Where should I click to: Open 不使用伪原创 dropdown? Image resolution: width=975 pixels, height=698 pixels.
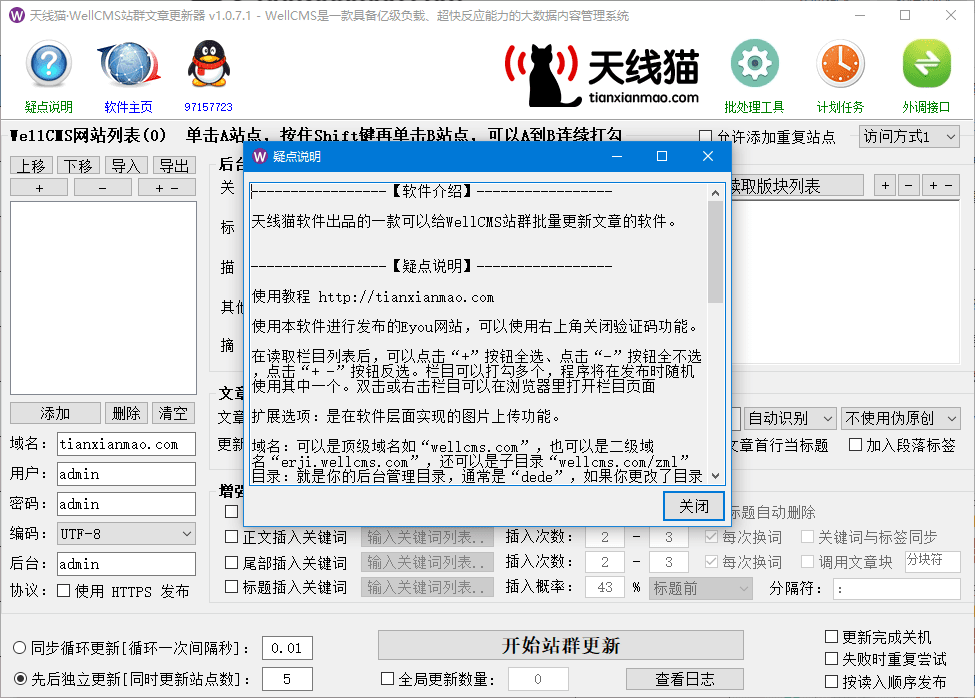900,418
